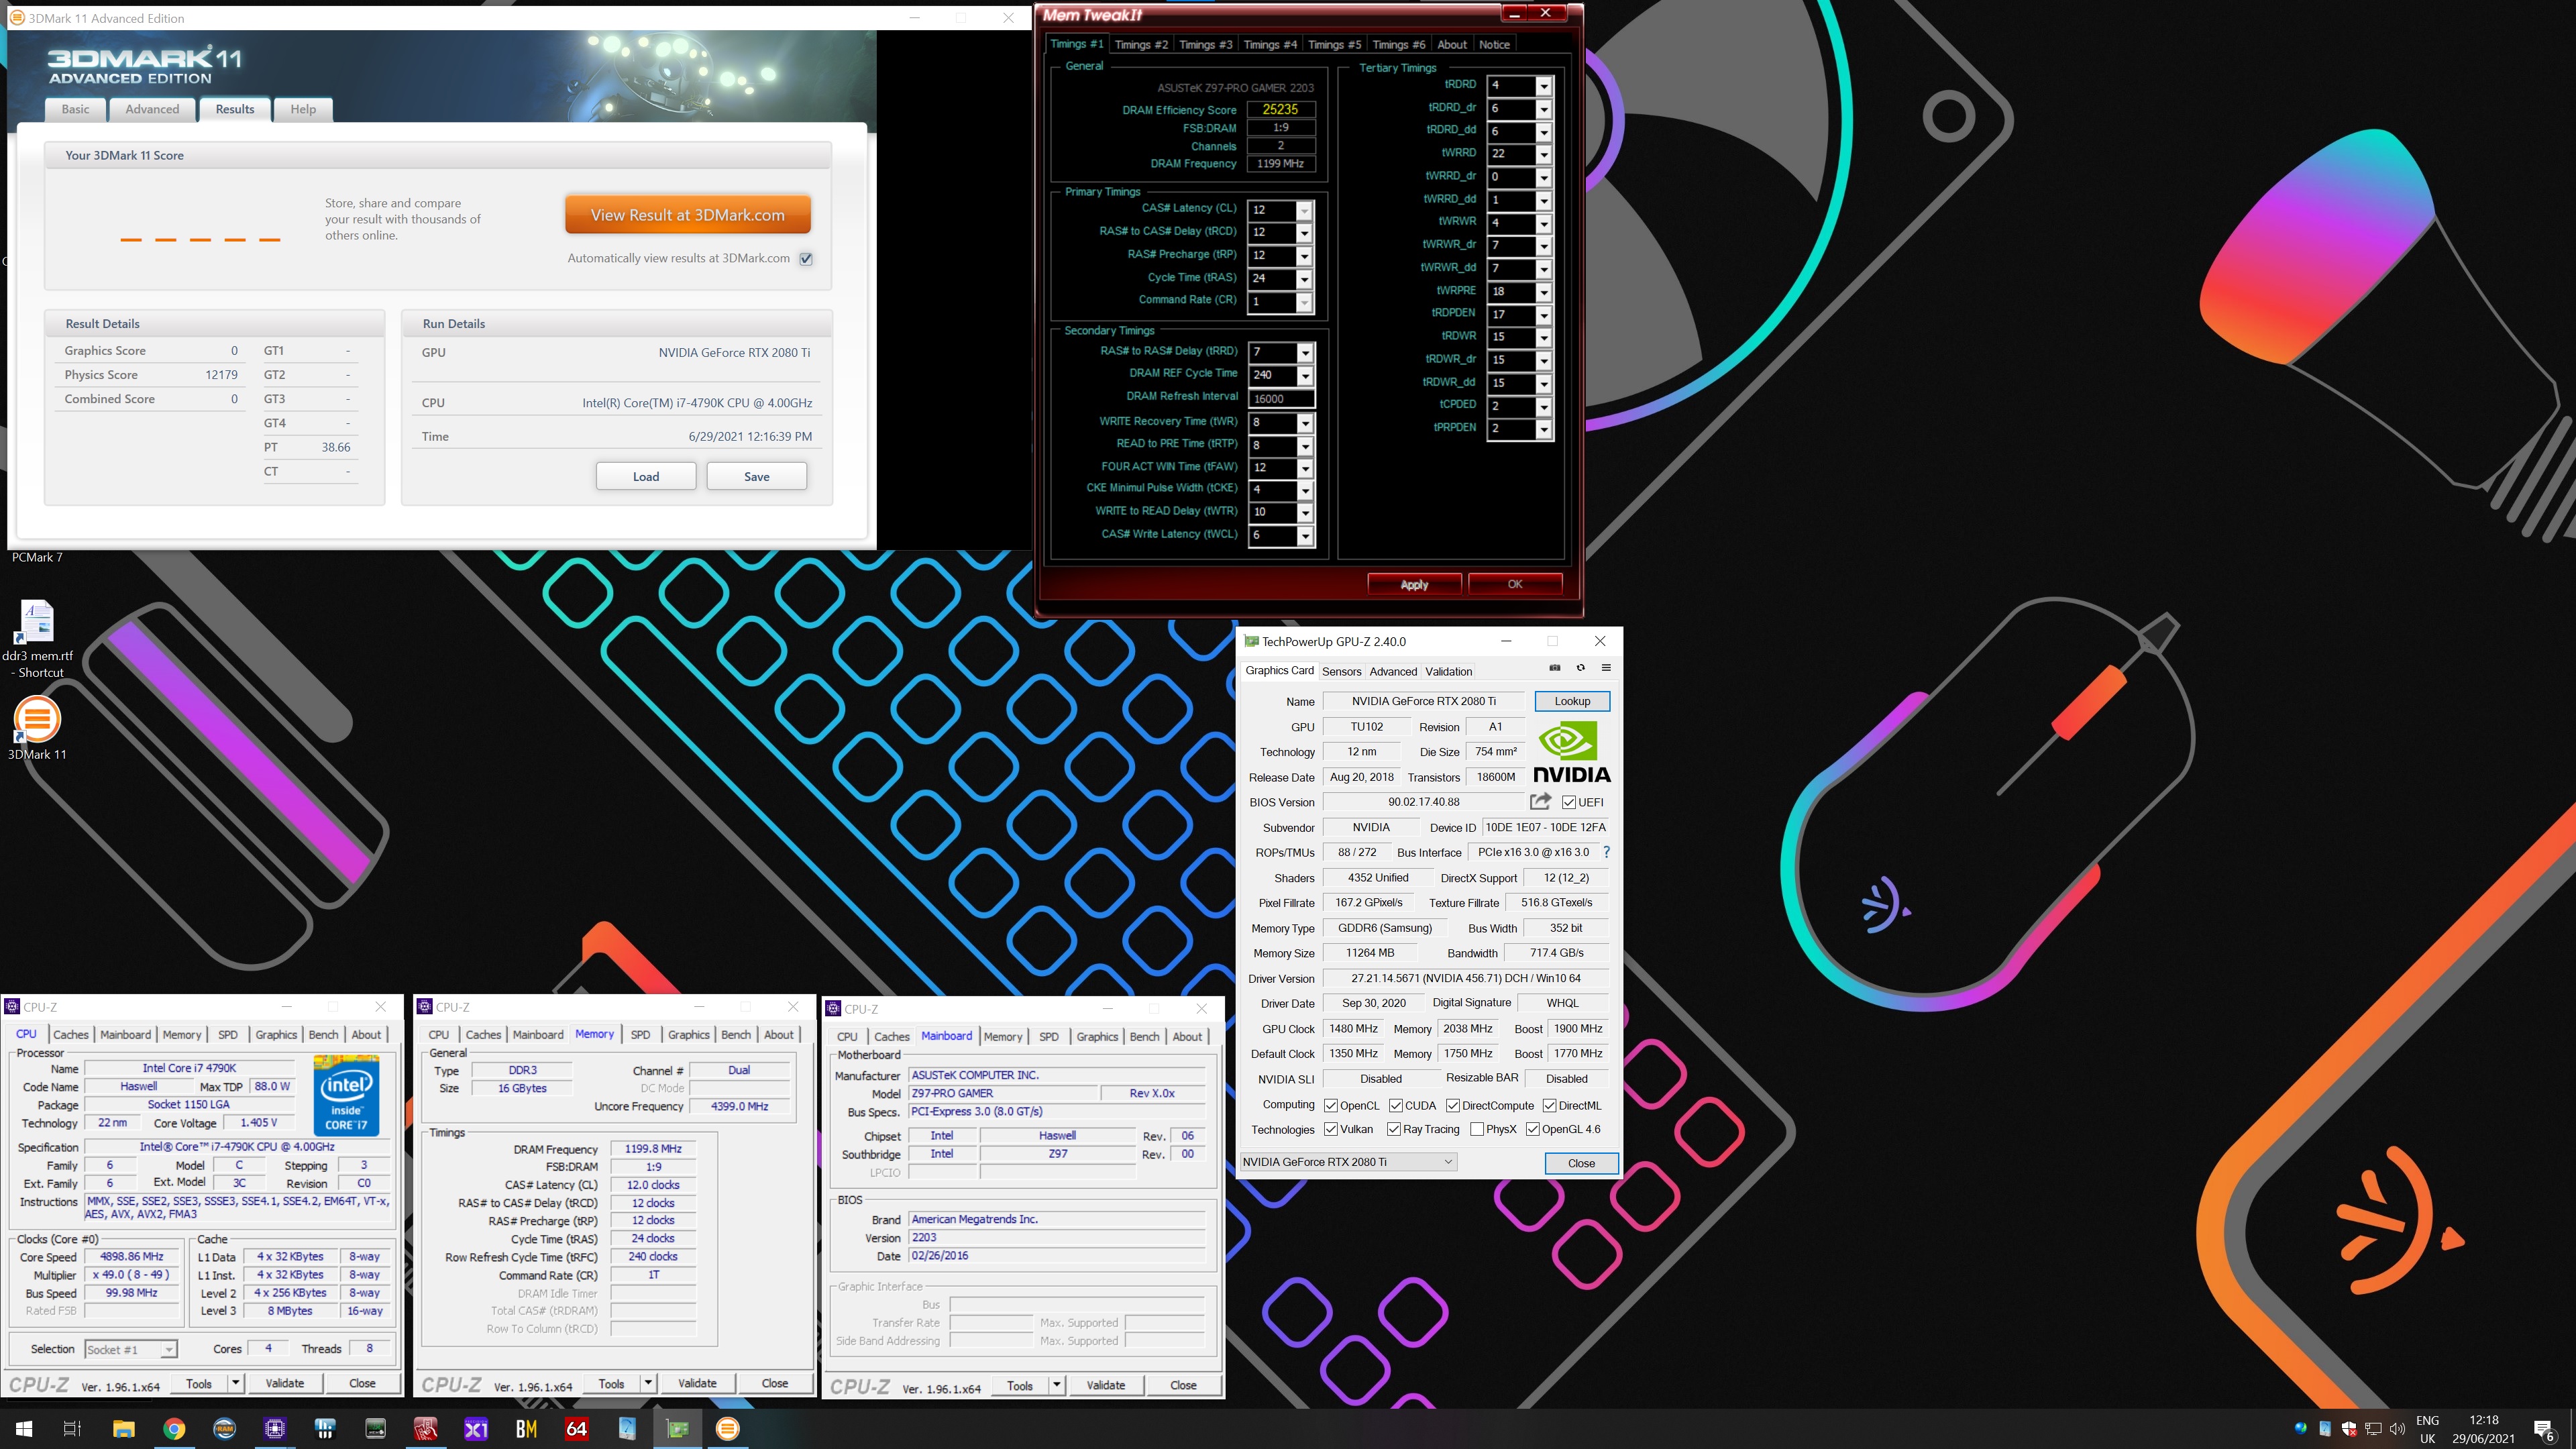Toggle UEFI checkbox in GPU-Z

[x=1569, y=802]
